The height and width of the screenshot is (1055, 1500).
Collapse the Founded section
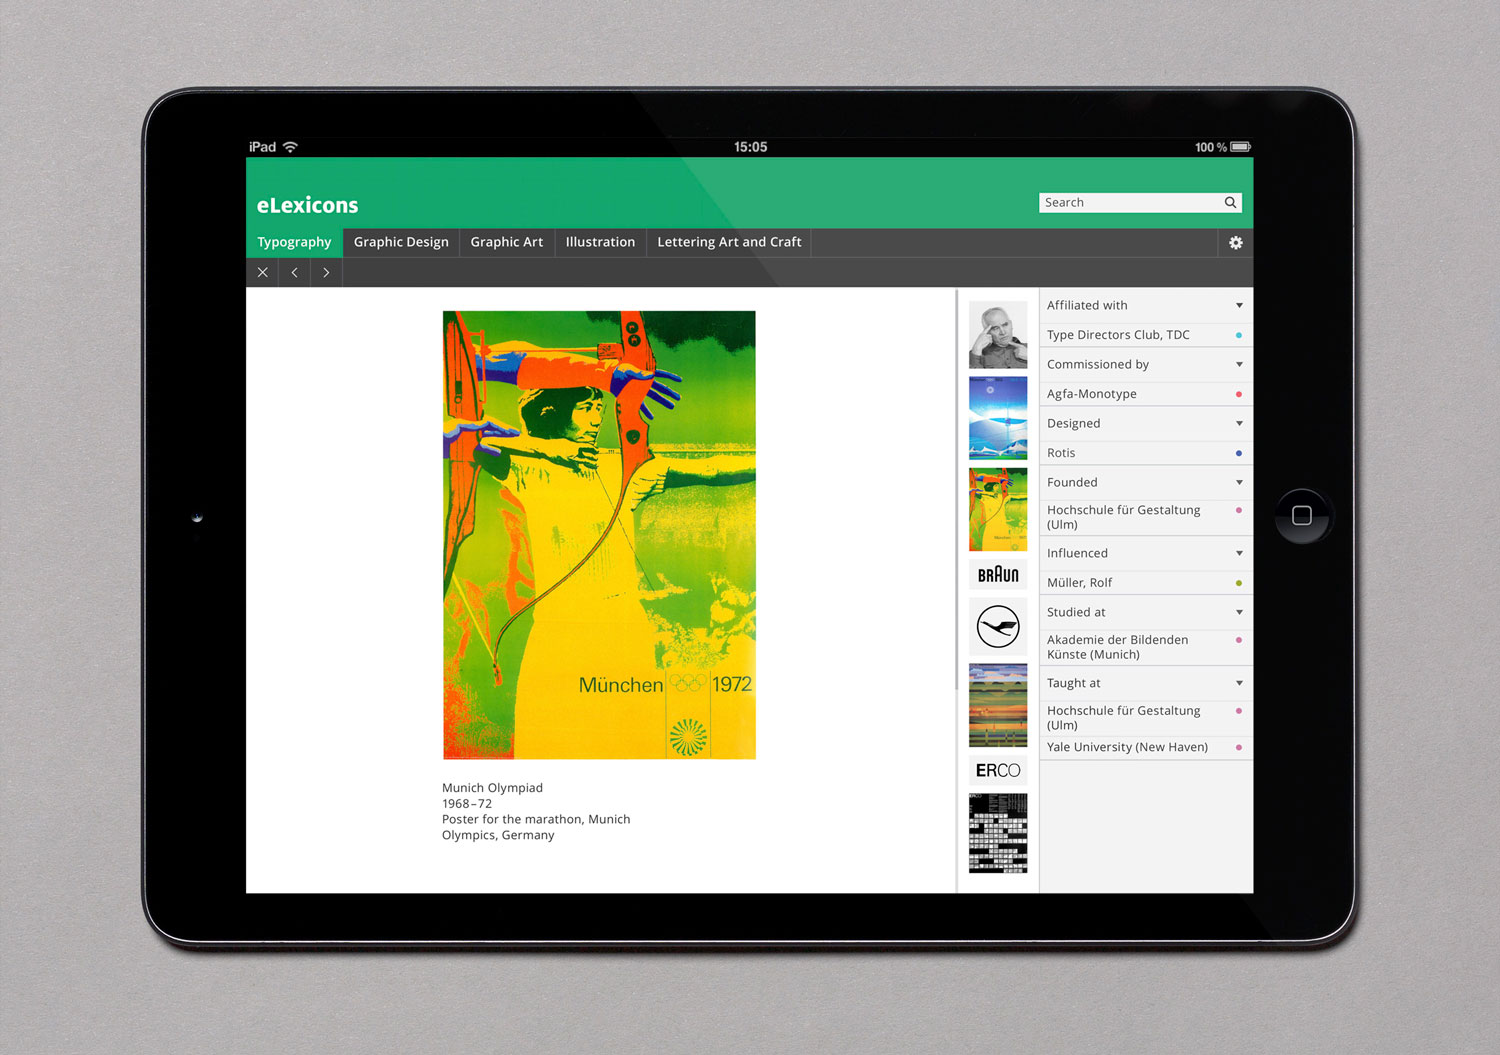[x=1239, y=483]
